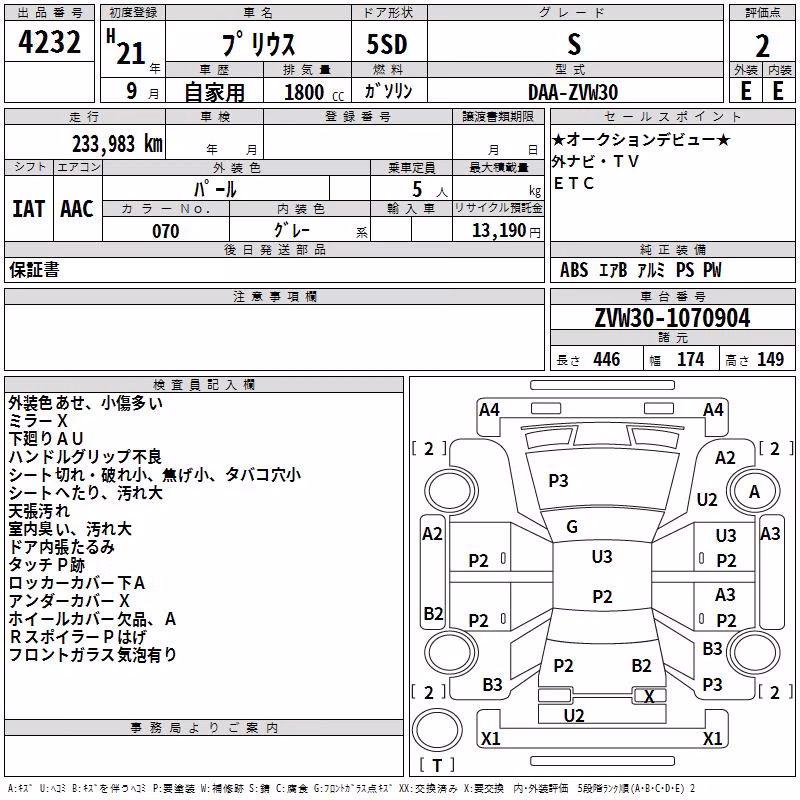
Task: Select the note タッチP跡
Action: pos(46,565)
